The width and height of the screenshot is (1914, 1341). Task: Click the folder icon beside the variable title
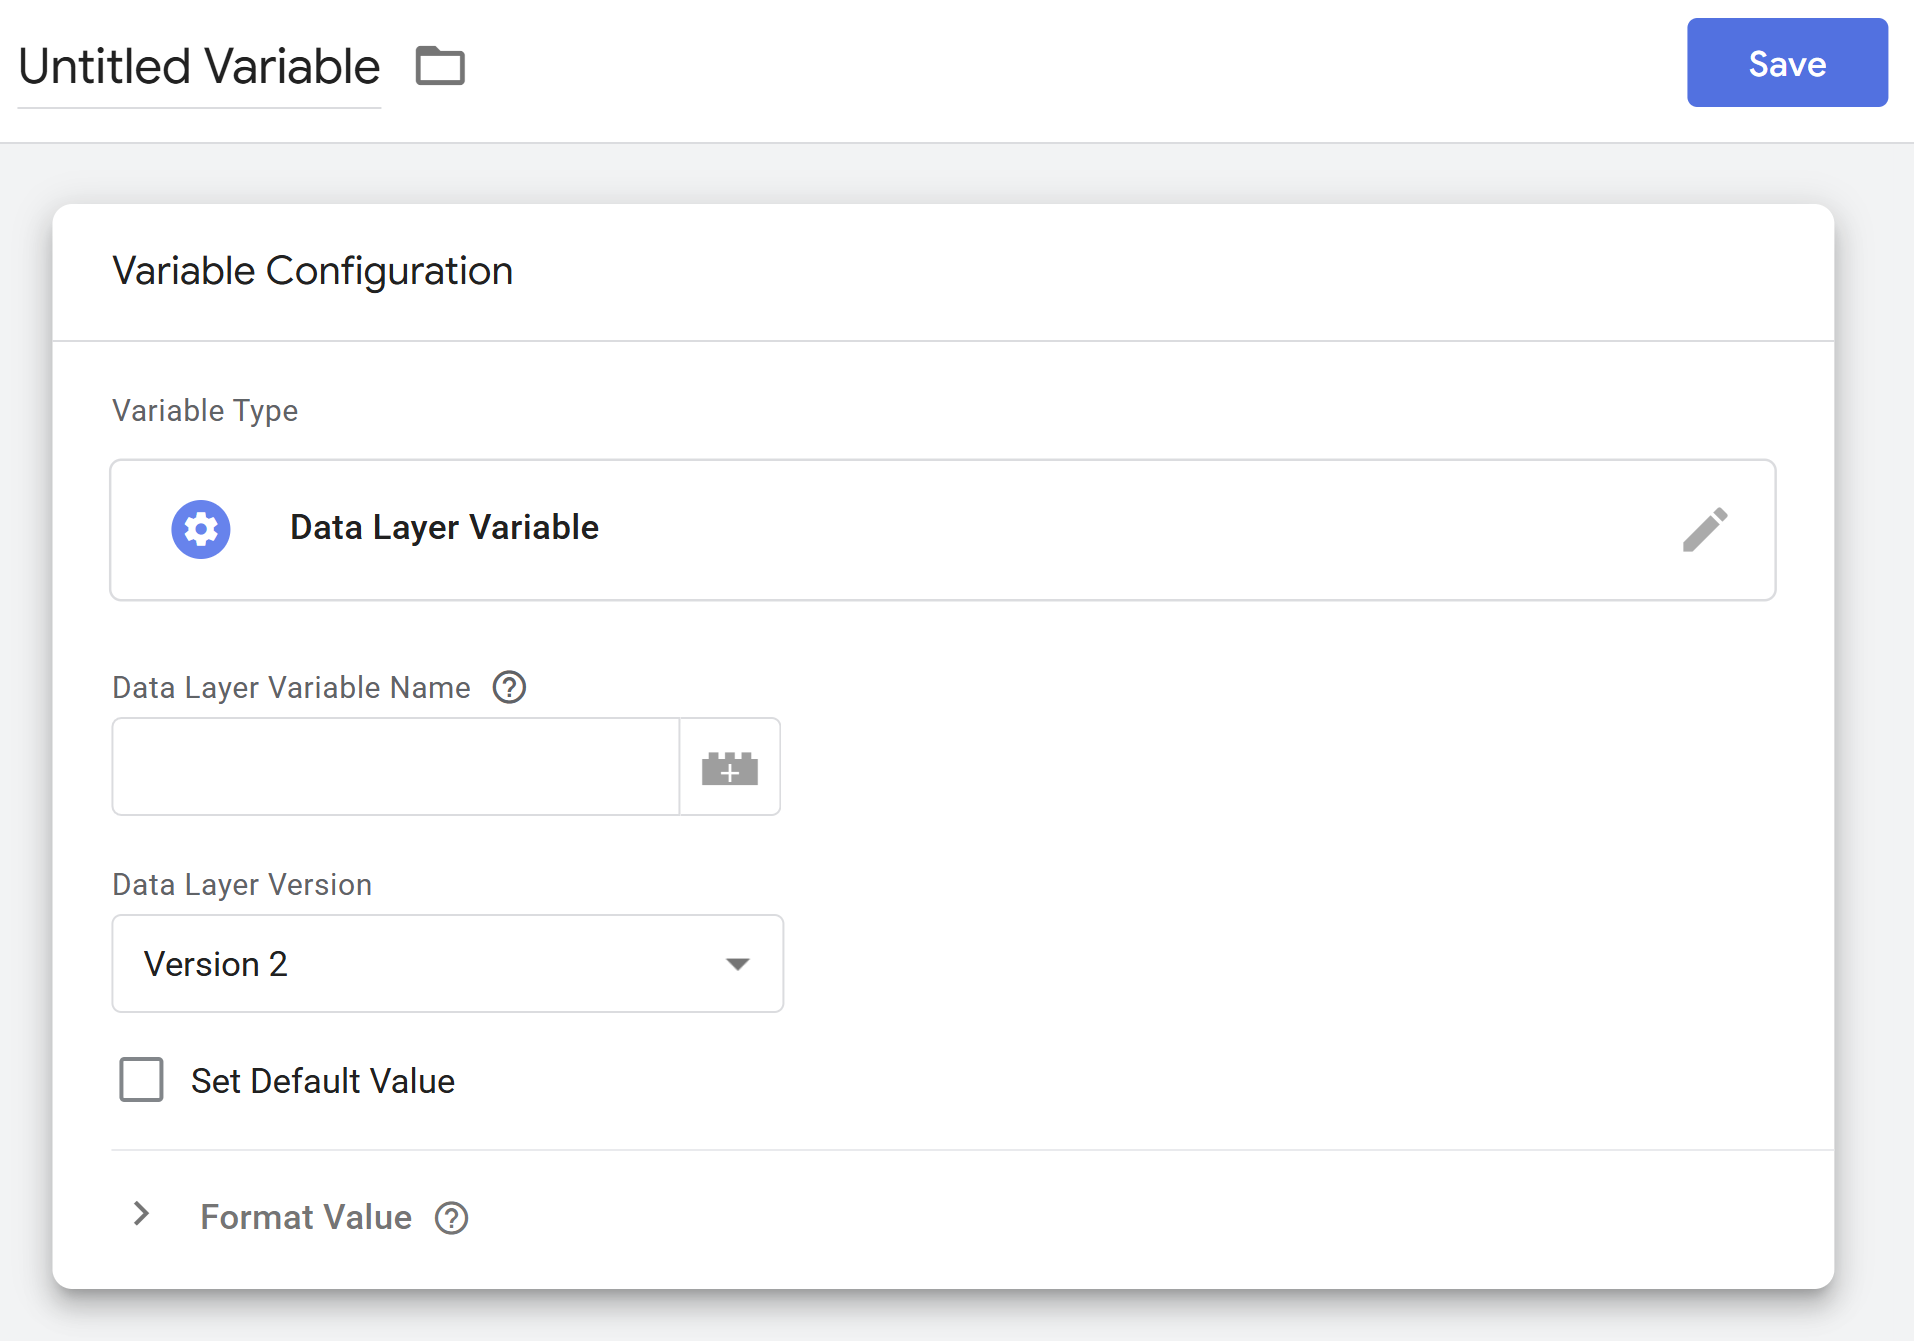click(x=440, y=67)
